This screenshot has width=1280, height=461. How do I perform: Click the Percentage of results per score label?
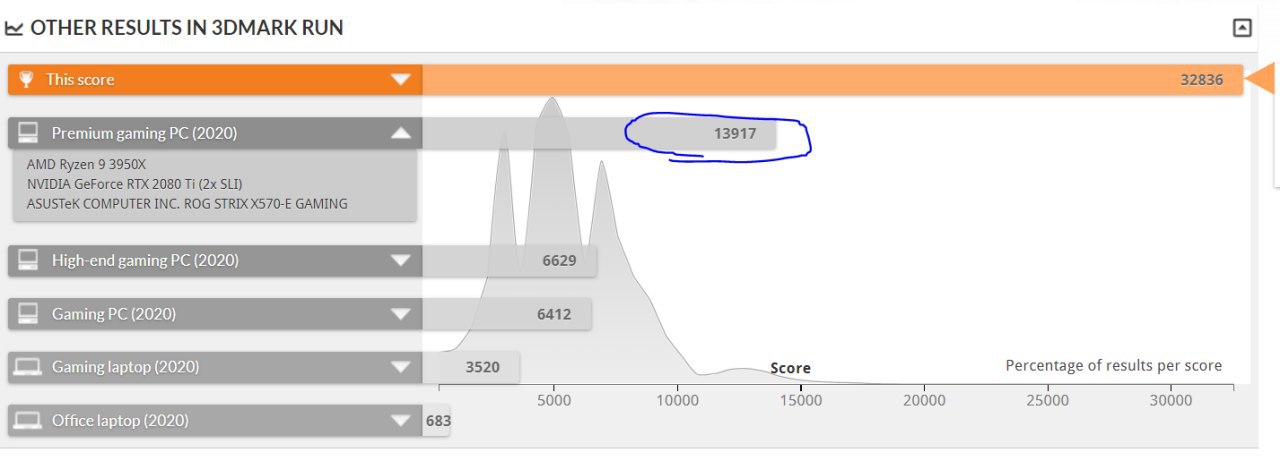tap(1114, 366)
